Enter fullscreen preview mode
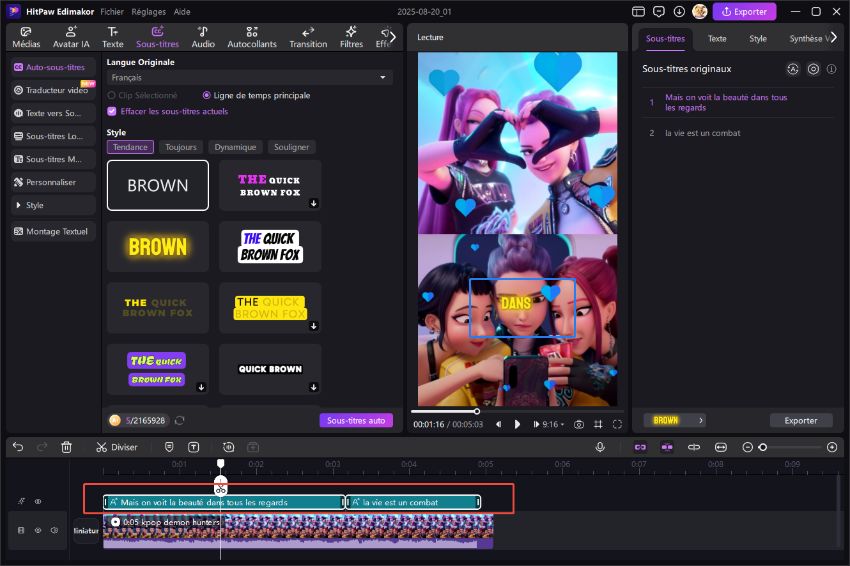The width and height of the screenshot is (850, 566). [617, 424]
